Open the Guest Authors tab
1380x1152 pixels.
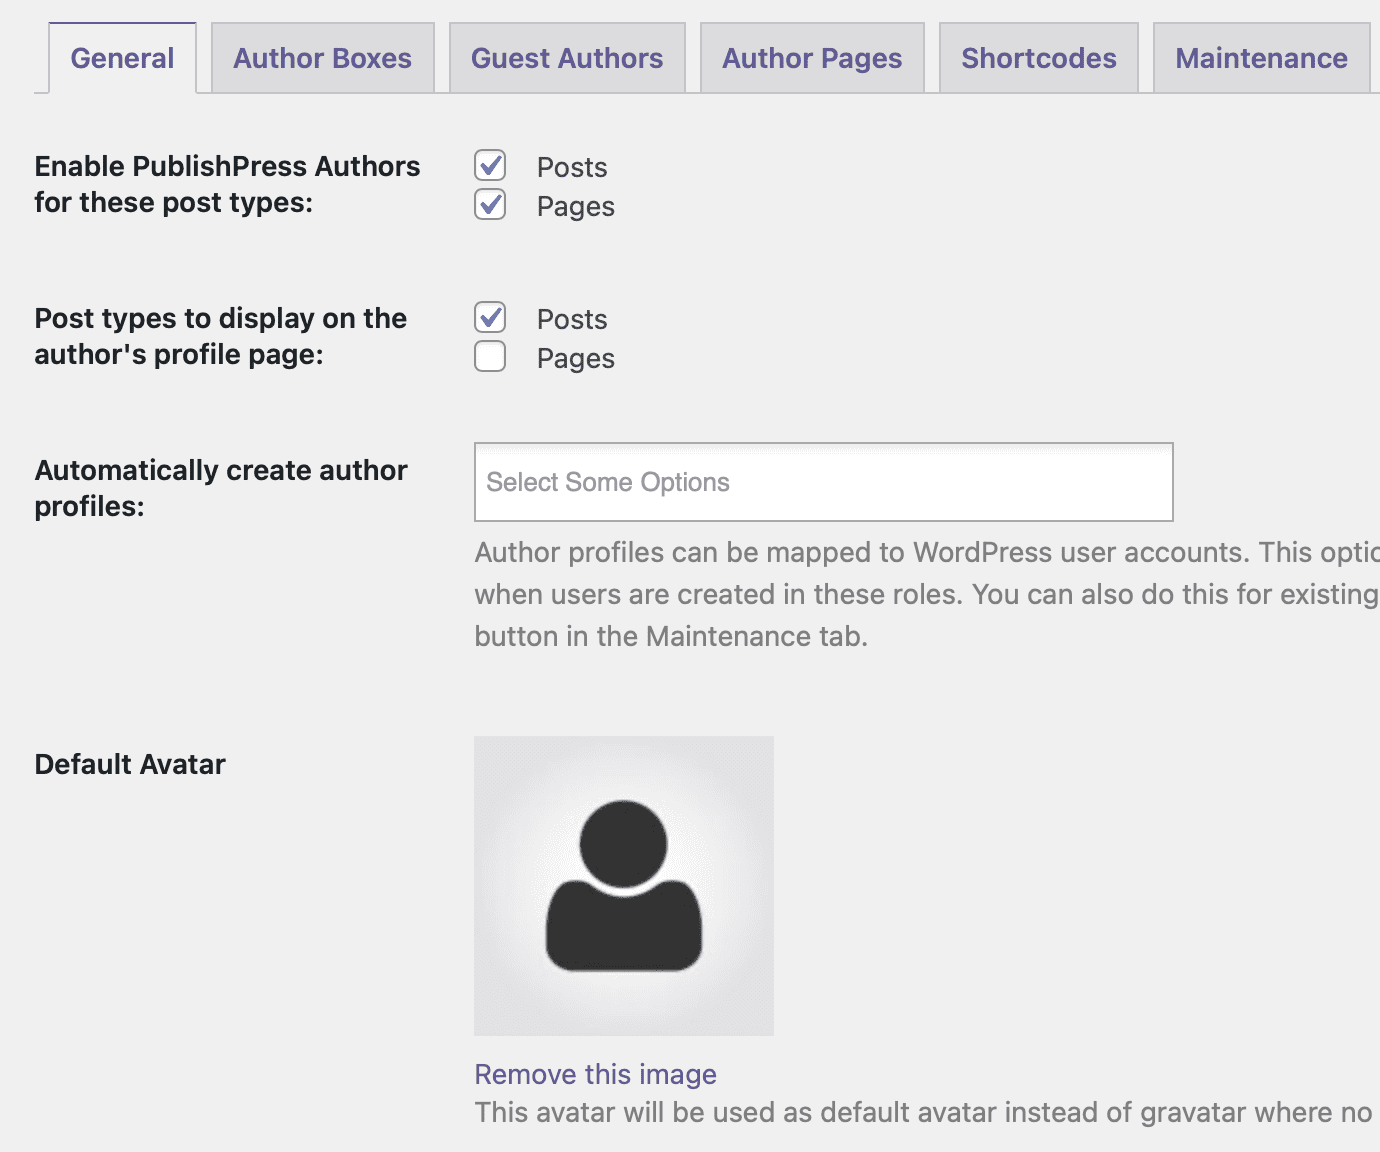(566, 58)
